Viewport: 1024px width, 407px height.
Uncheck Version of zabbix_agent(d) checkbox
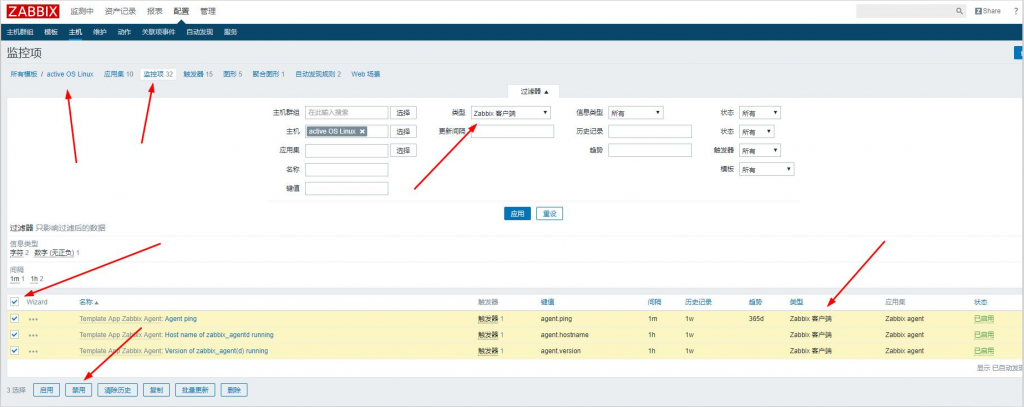point(14,351)
